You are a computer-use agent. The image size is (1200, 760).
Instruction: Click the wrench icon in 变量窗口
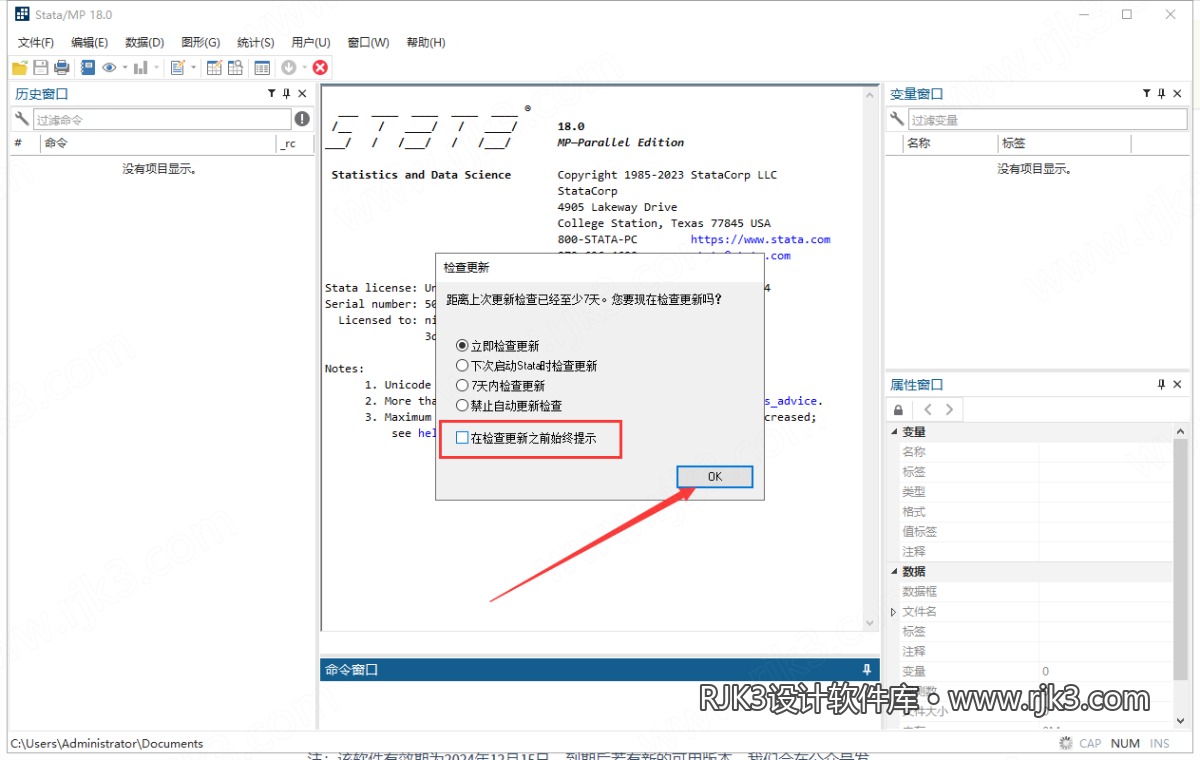tap(898, 119)
